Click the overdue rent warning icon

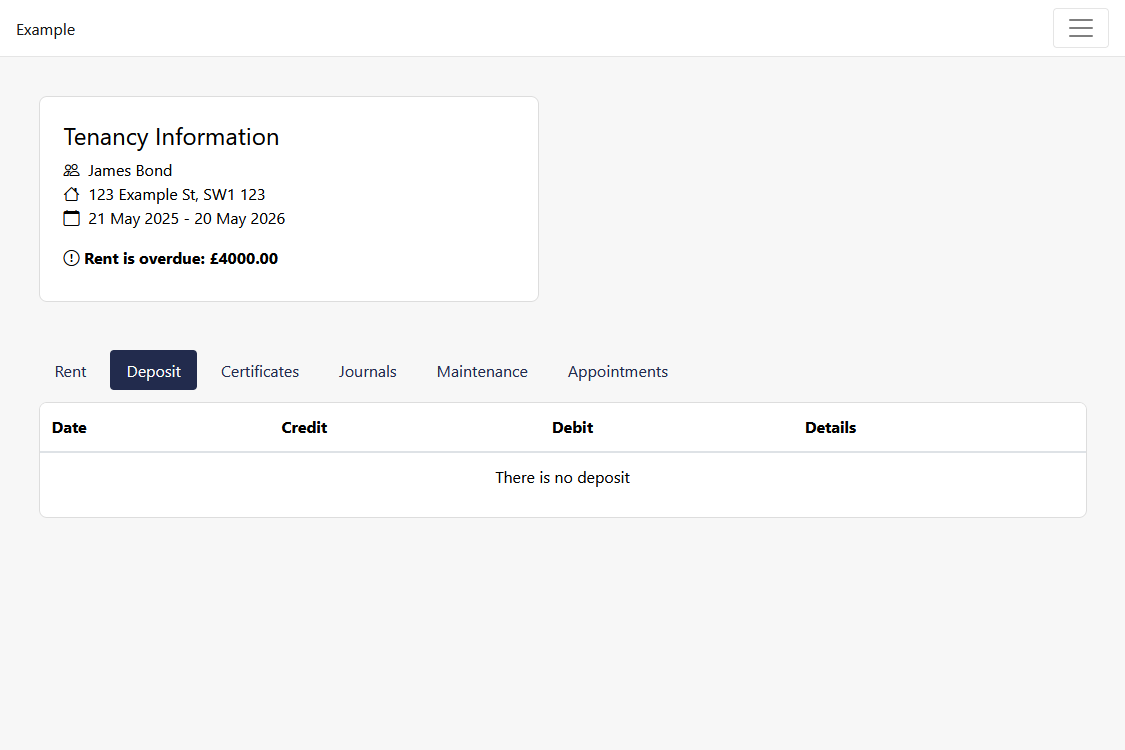(x=71, y=257)
